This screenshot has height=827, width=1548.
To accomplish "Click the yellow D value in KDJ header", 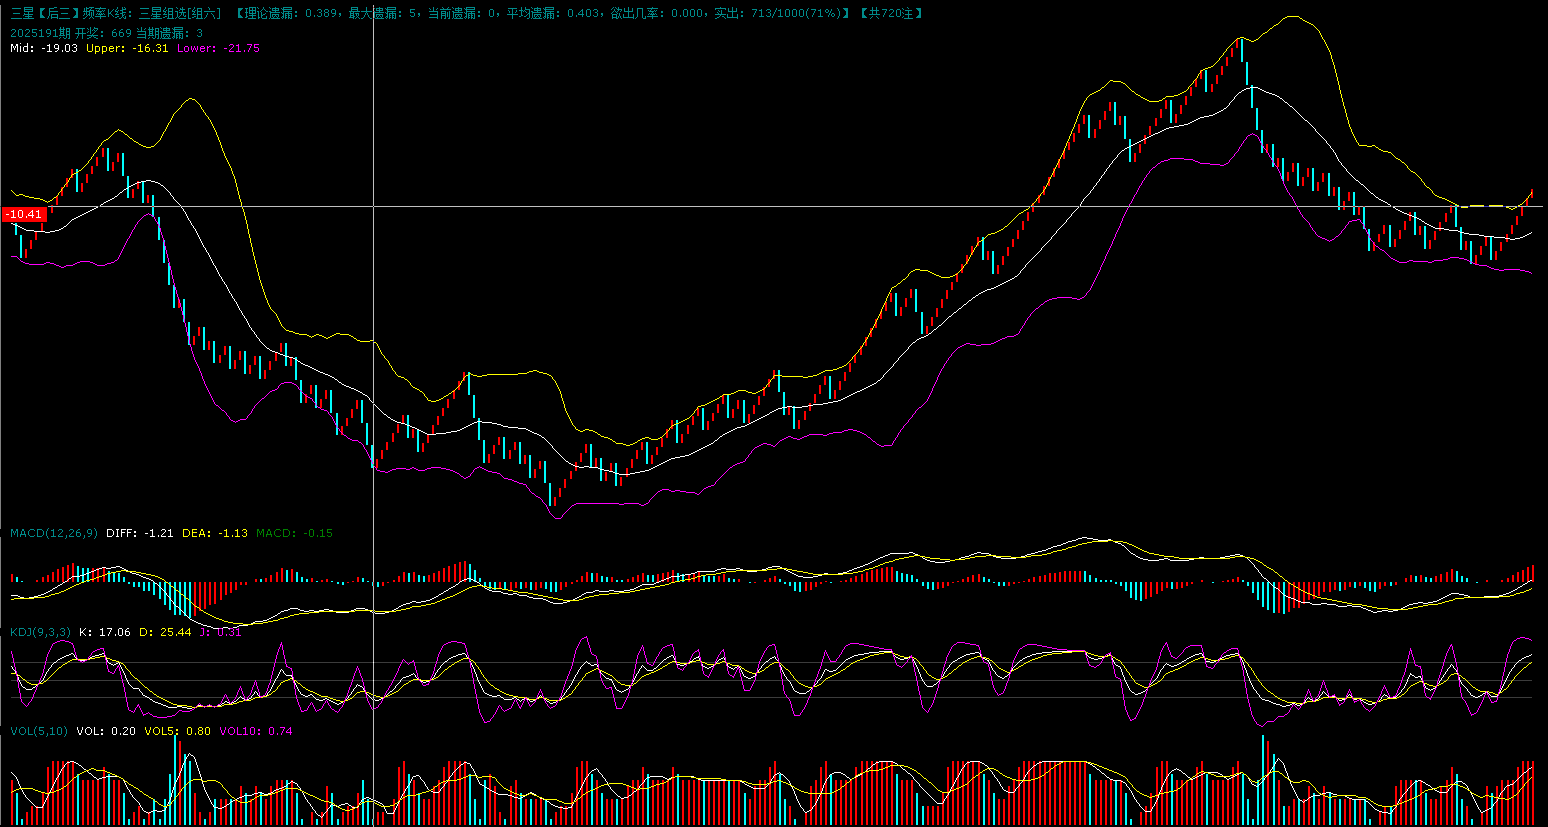I will tap(165, 632).
